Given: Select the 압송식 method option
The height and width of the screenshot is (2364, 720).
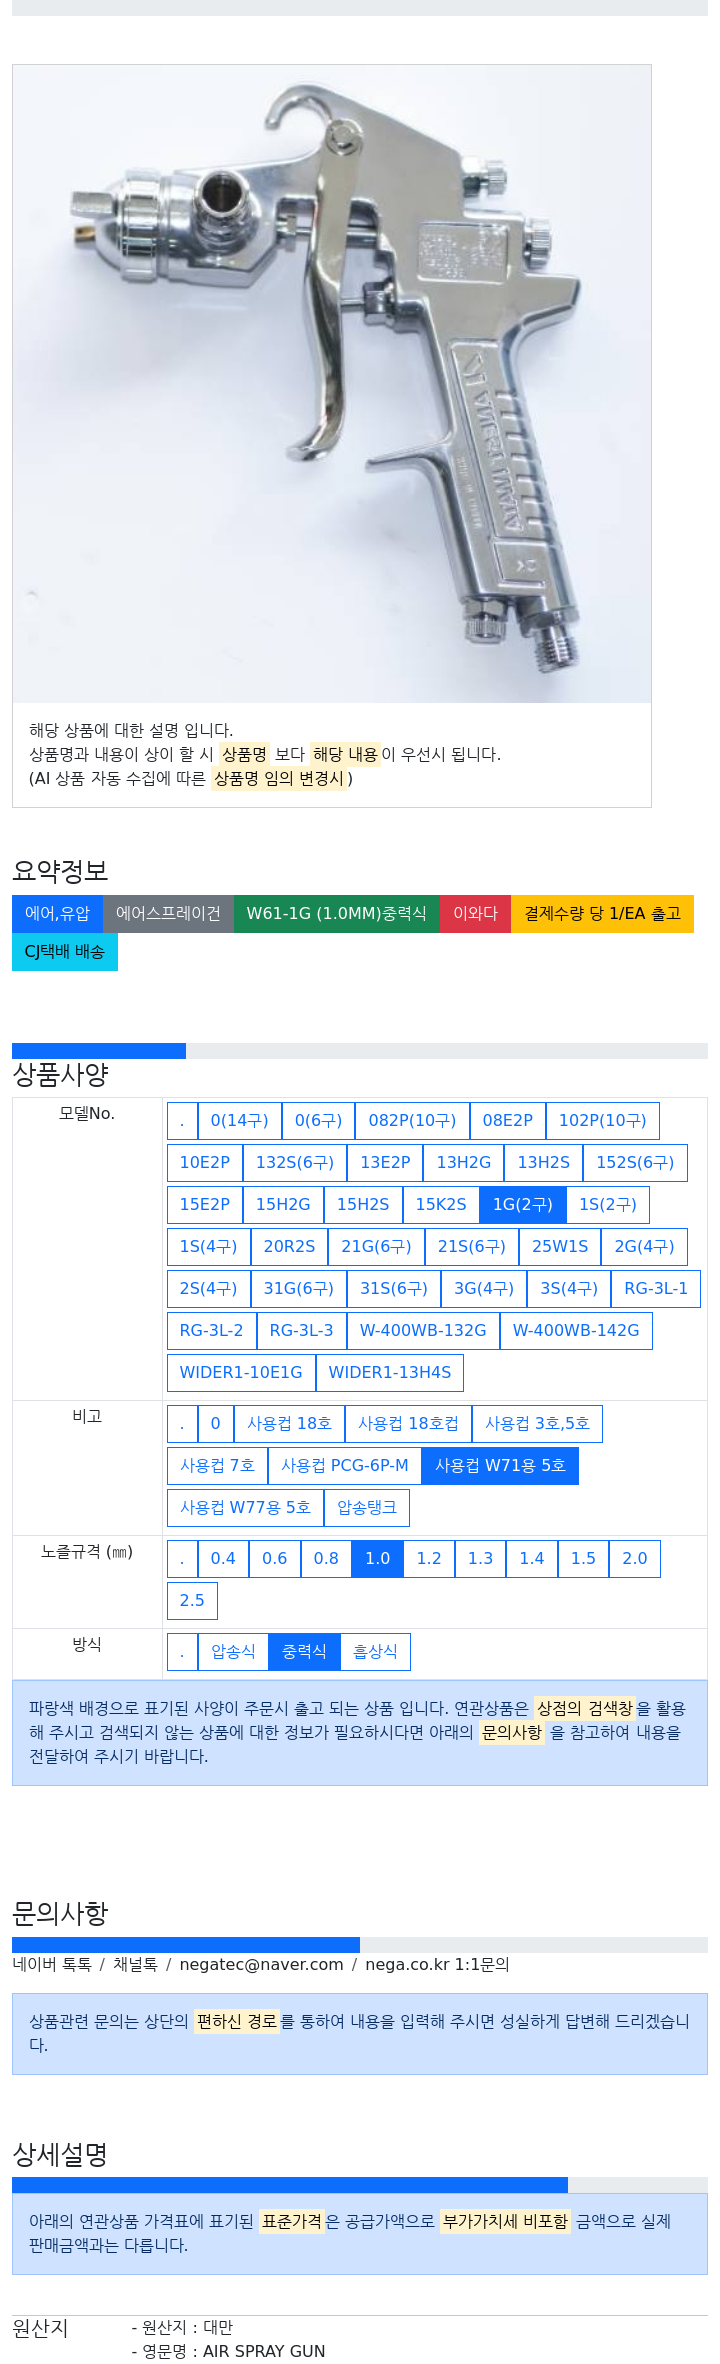Looking at the screenshot, I should coord(233,1652).
